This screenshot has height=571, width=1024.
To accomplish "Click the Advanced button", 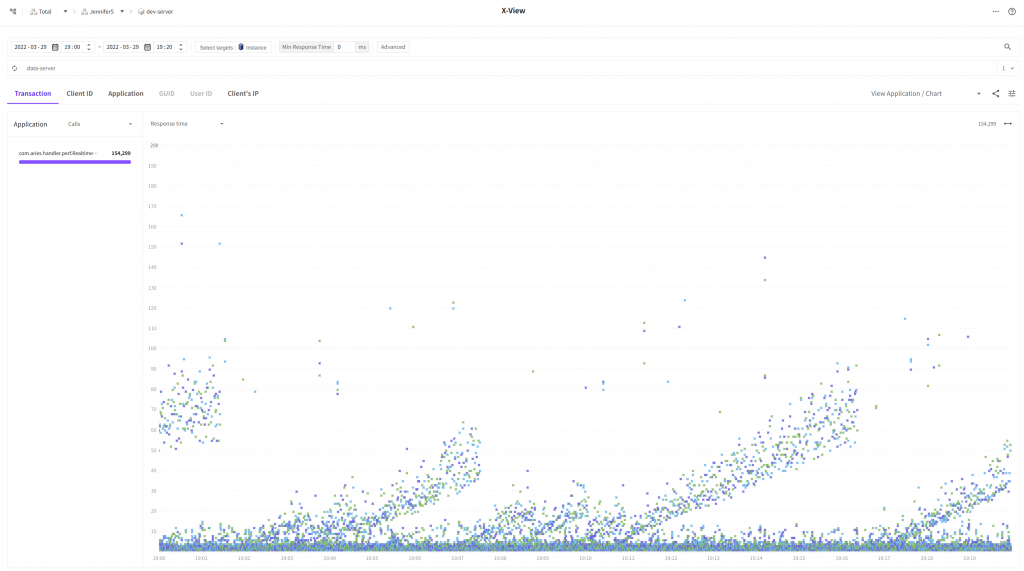I will point(393,47).
